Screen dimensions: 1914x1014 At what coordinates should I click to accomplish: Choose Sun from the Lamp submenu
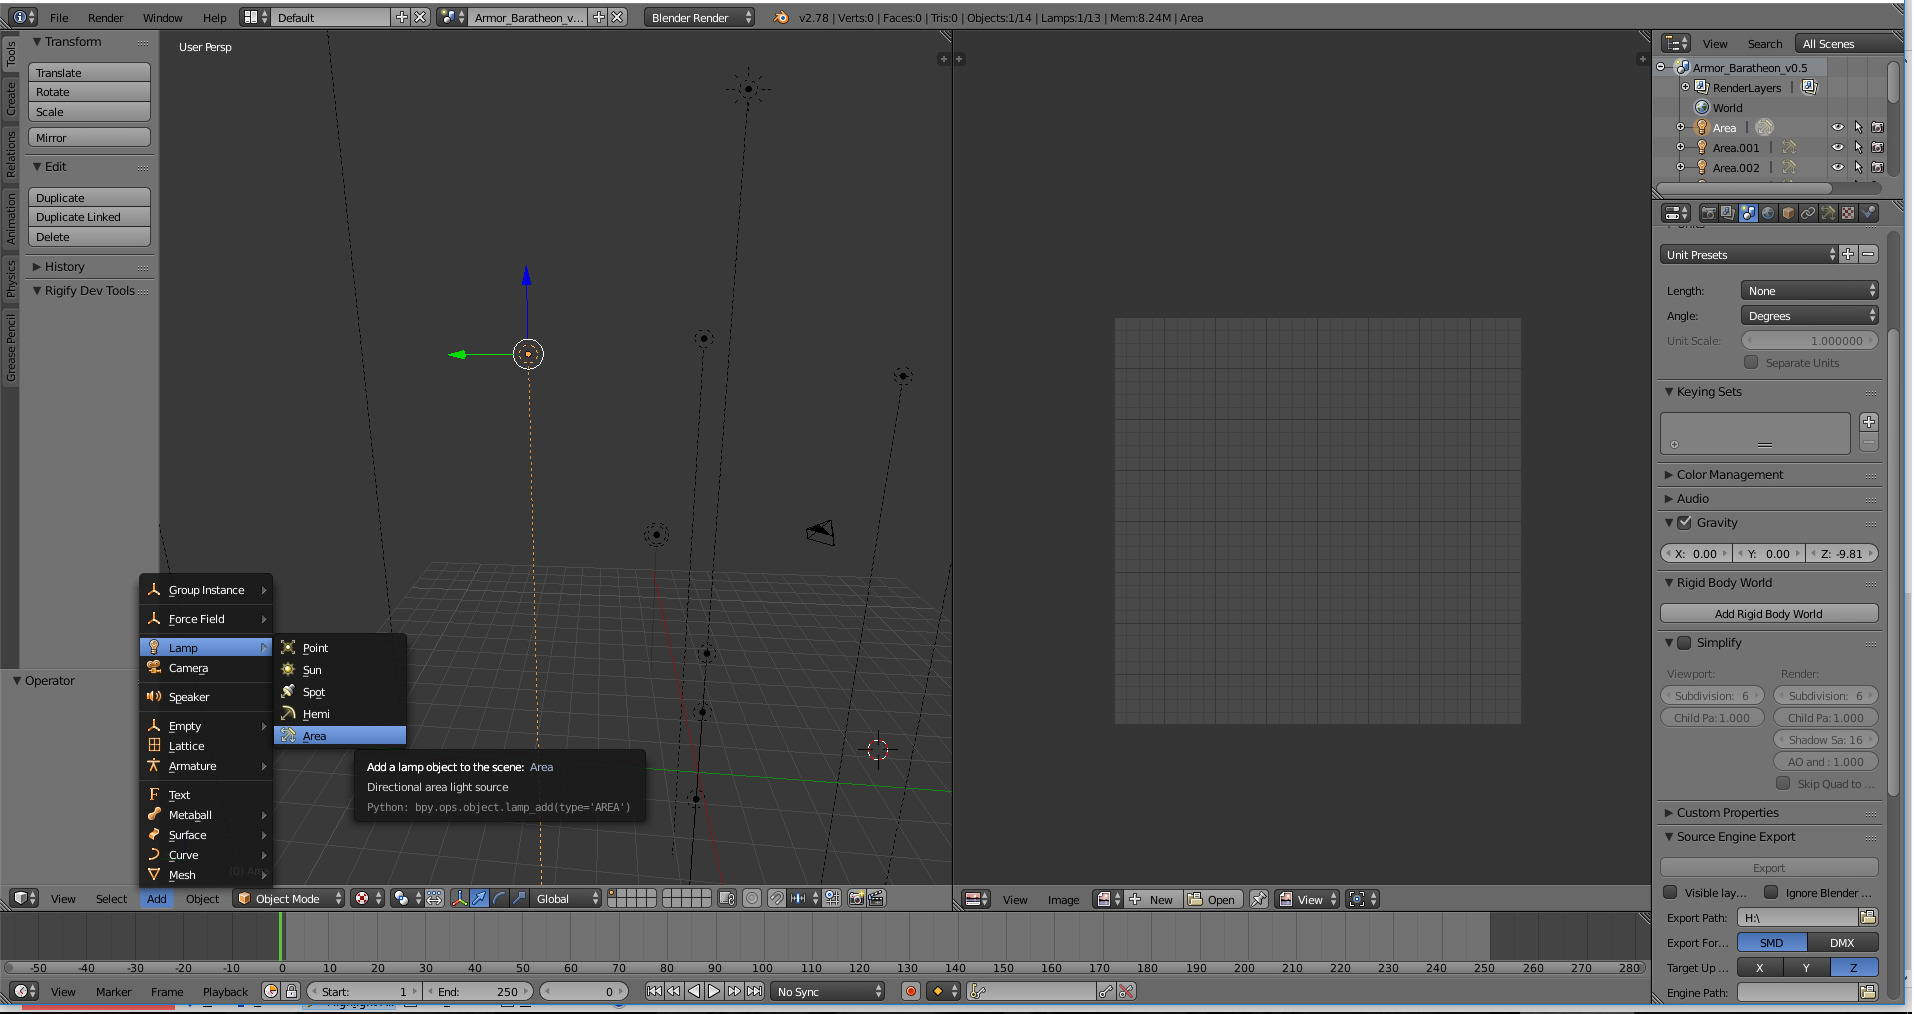pos(340,669)
